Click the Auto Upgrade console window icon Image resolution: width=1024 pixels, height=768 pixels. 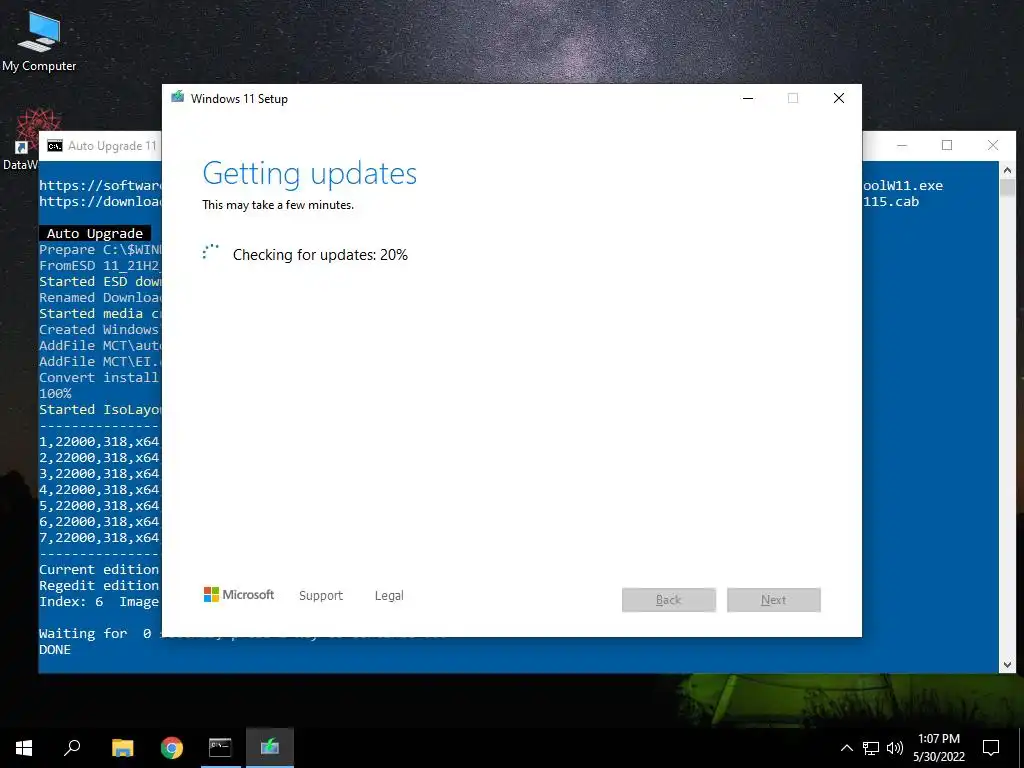coord(55,146)
